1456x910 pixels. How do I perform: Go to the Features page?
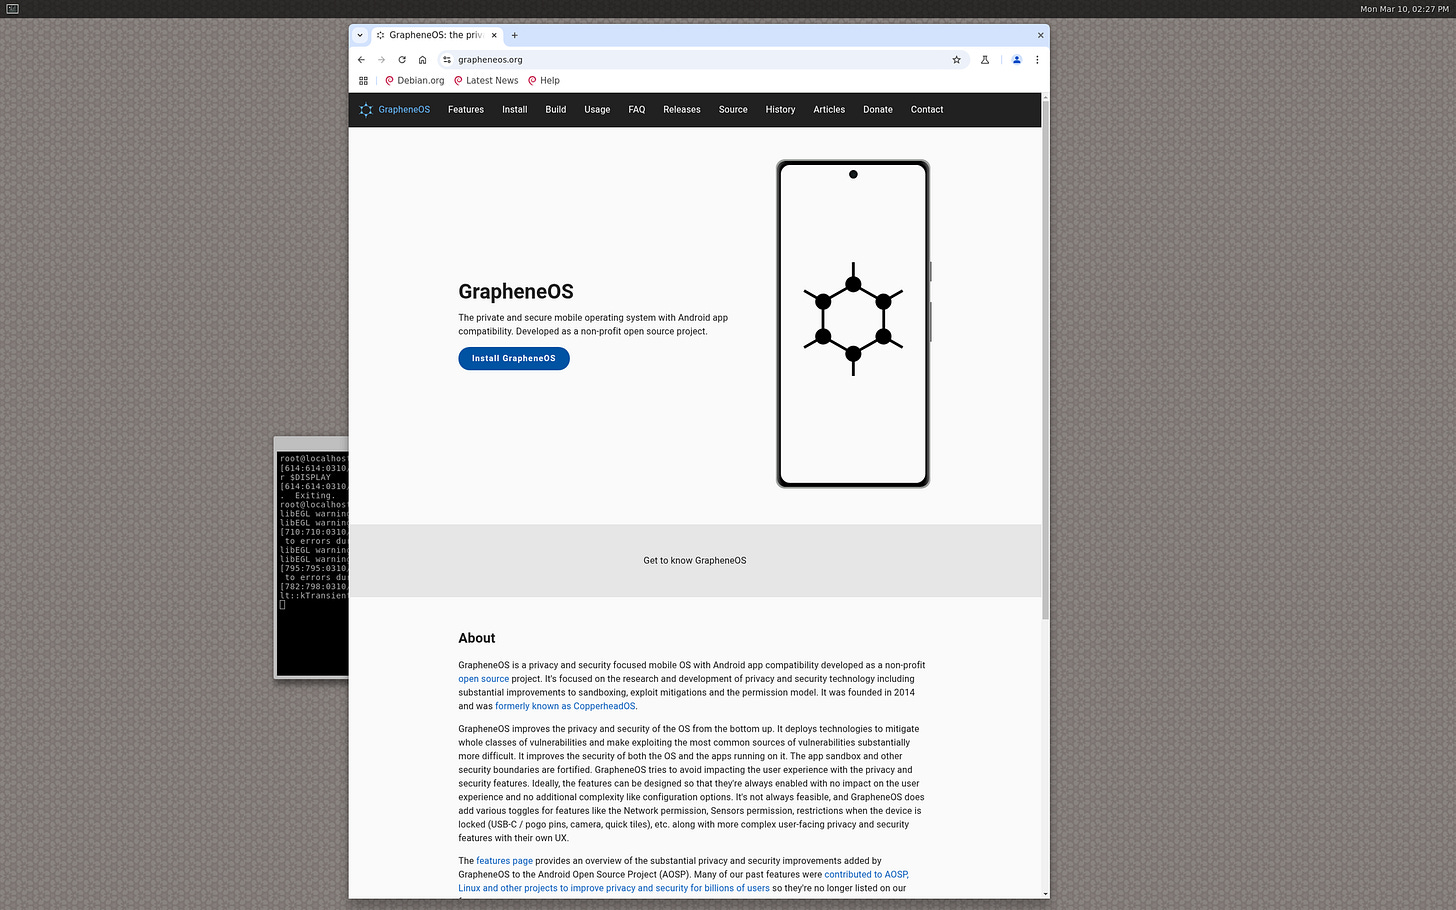click(x=466, y=110)
